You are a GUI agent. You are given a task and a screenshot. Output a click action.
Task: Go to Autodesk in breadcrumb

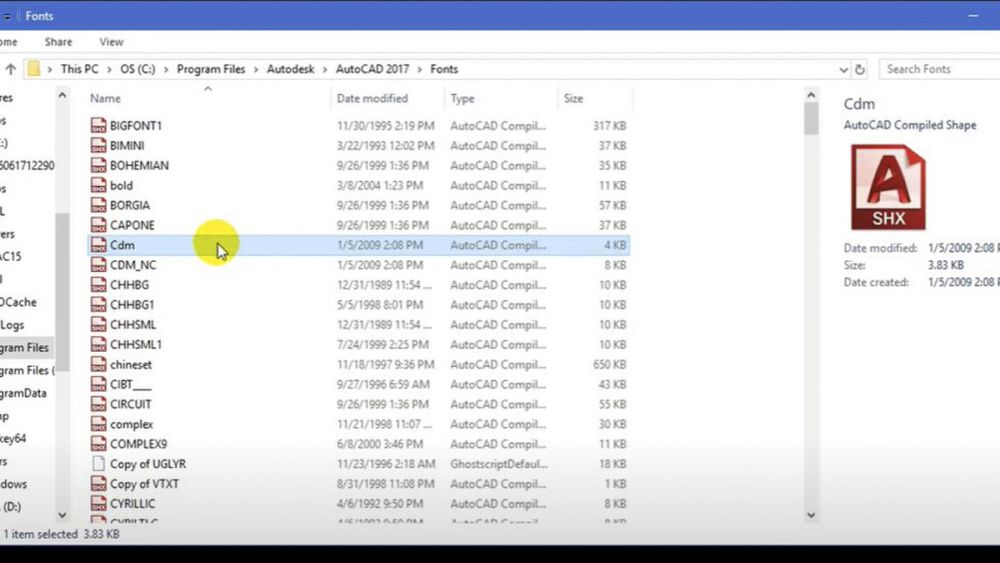pos(290,69)
